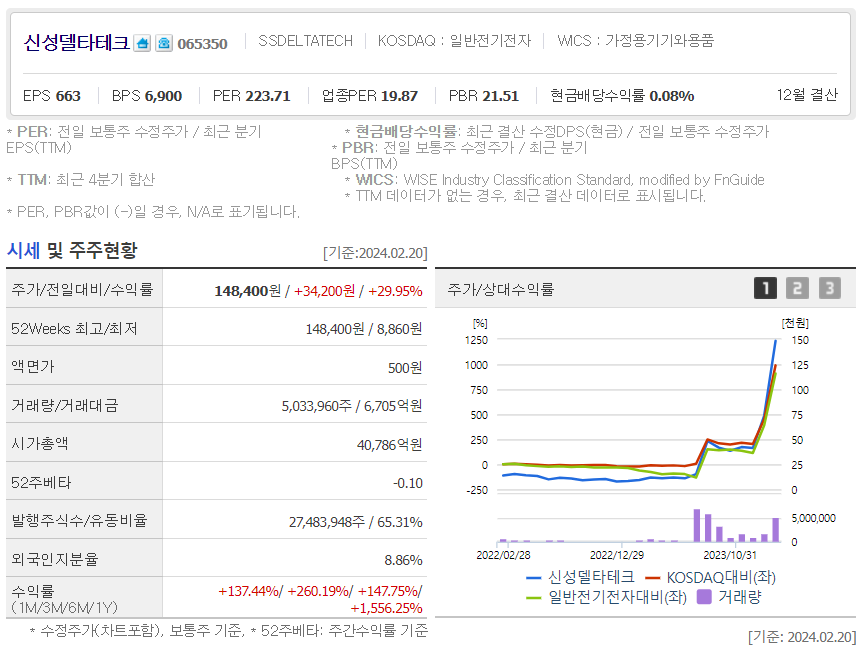Screen dimensions: 864x648
Task: Click the 수익률 (1M/3M/6M/1Y) row label
Action: pyautogui.click(x=64, y=600)
